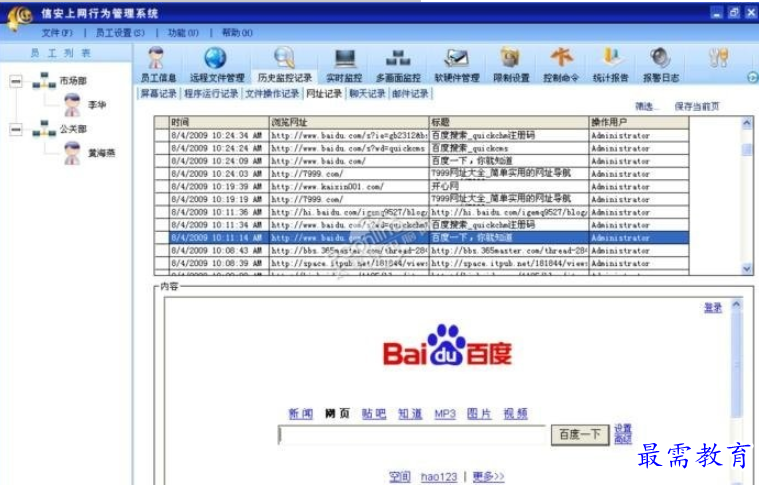
Task: Select the employee avatar for 李华
Action: click(72, 105)
